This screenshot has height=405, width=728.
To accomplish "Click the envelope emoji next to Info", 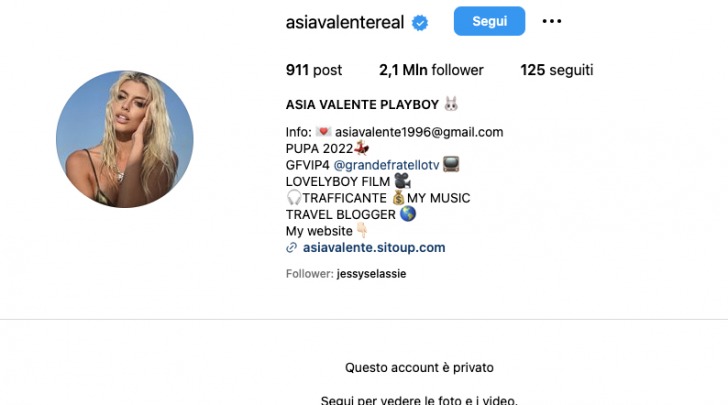I will (323, 131).
